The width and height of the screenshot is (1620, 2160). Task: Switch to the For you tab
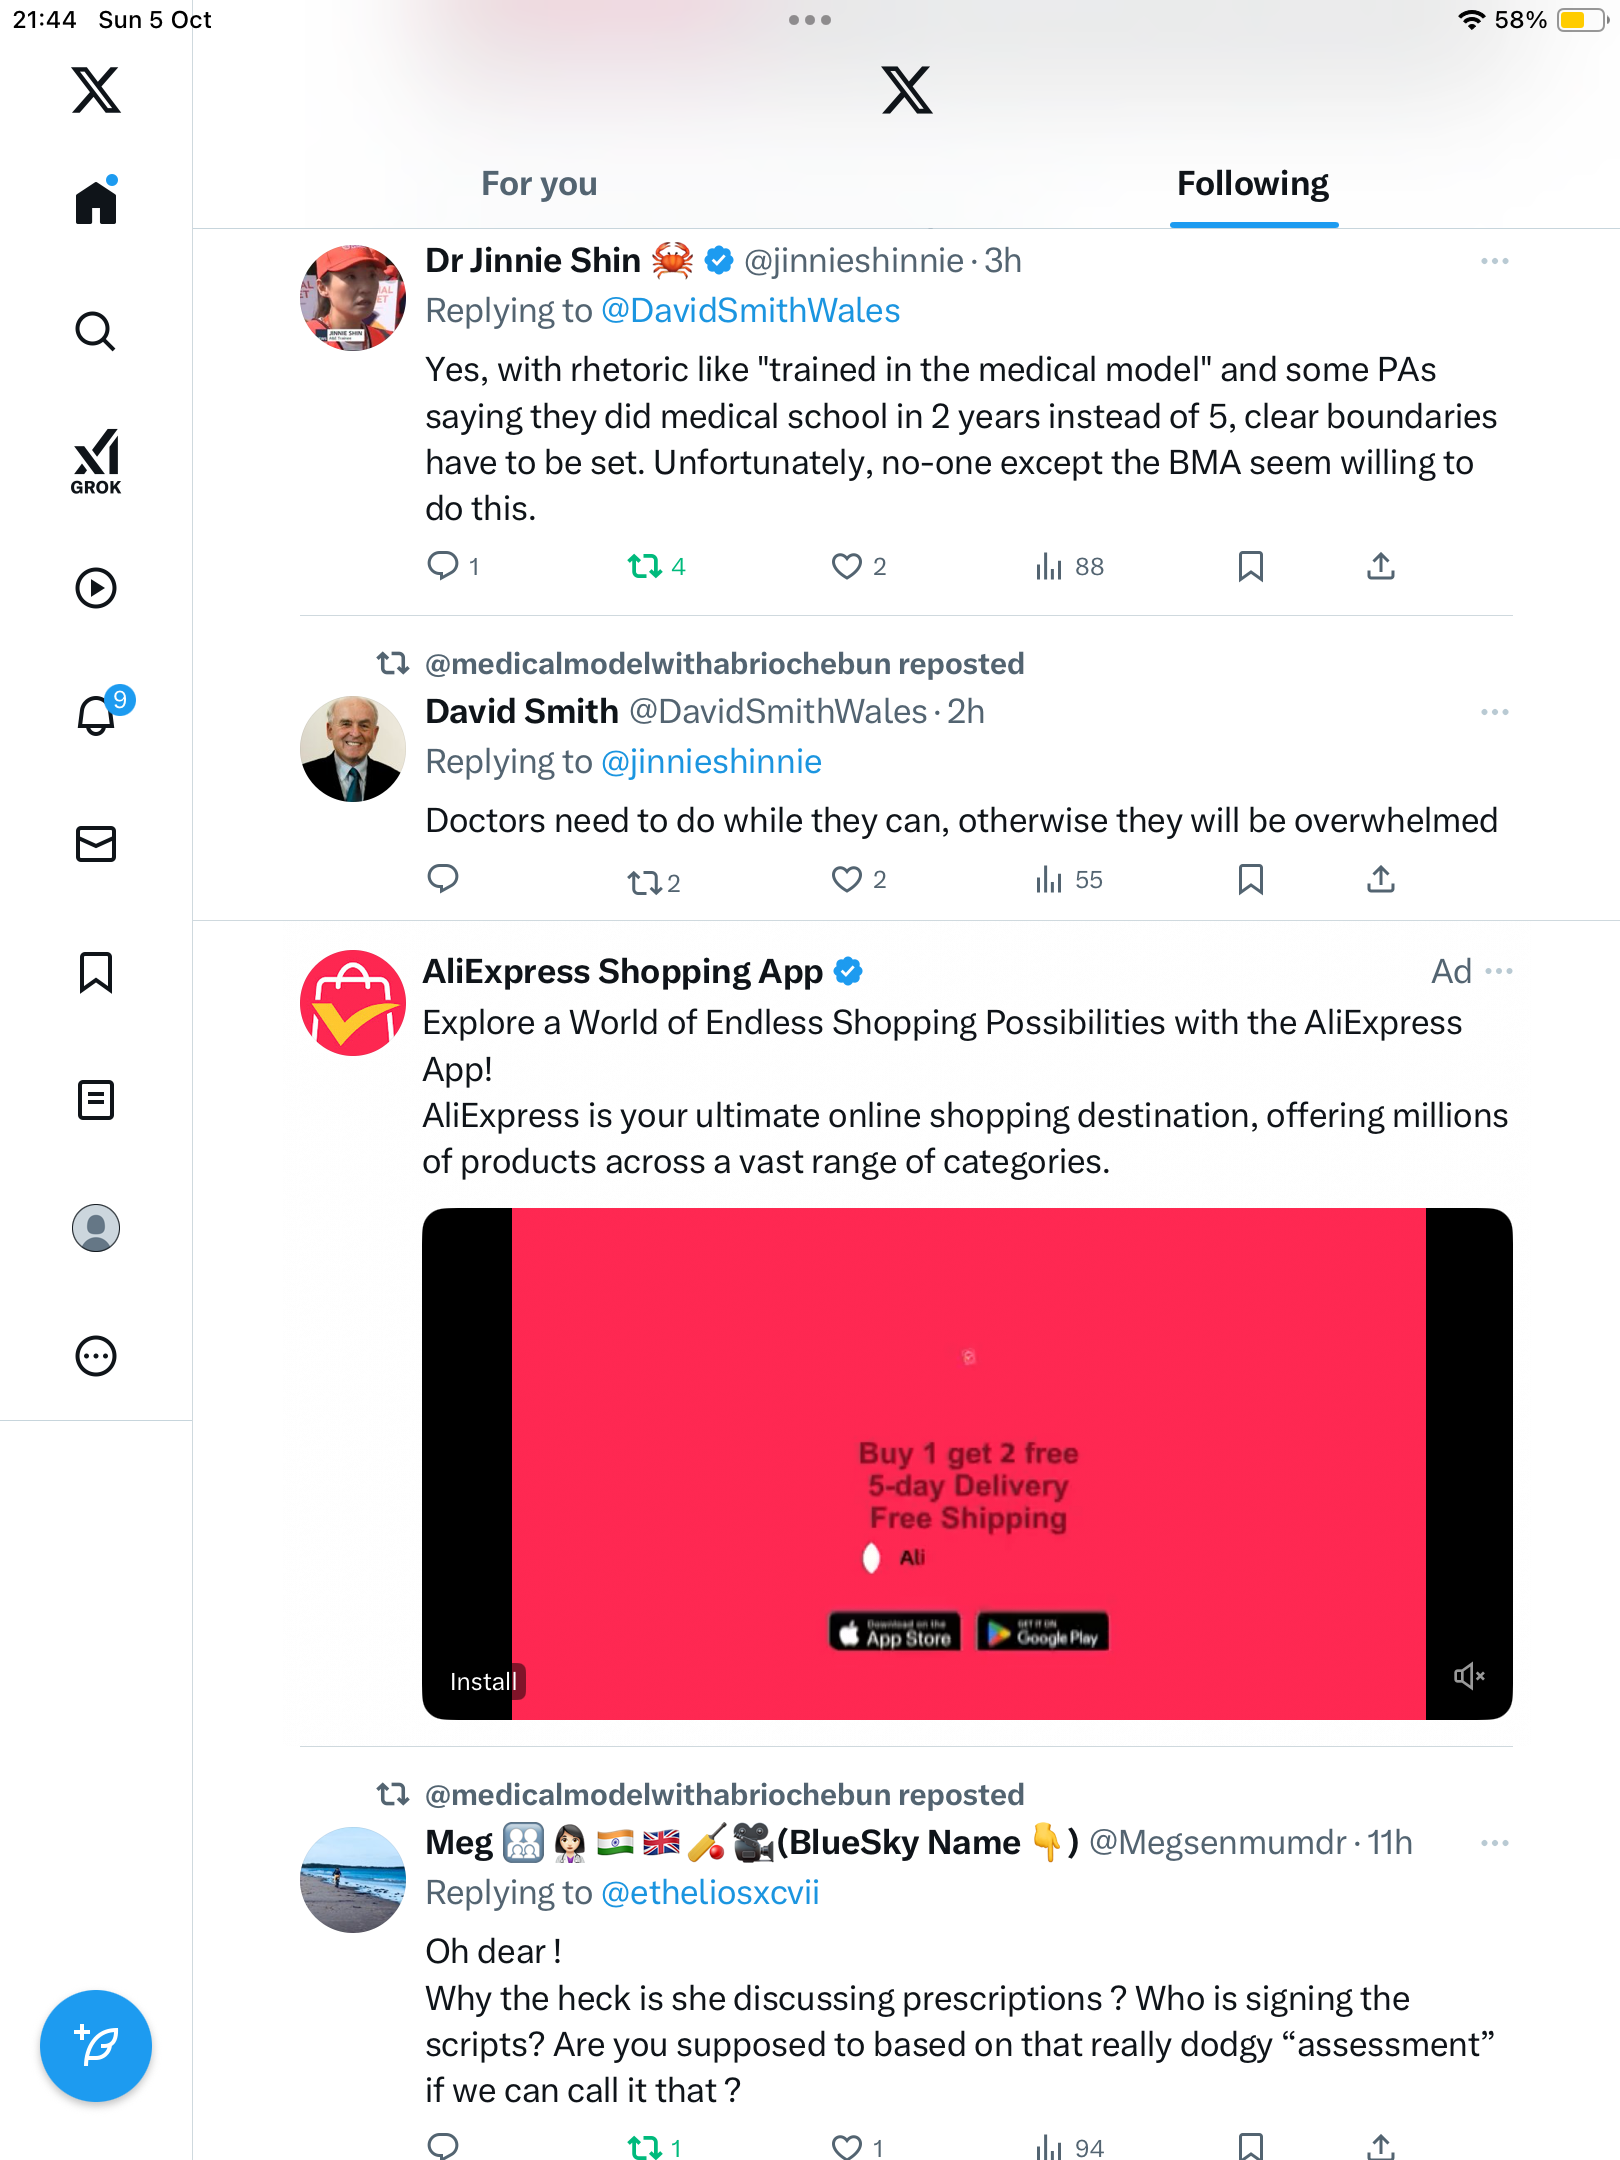539,184
